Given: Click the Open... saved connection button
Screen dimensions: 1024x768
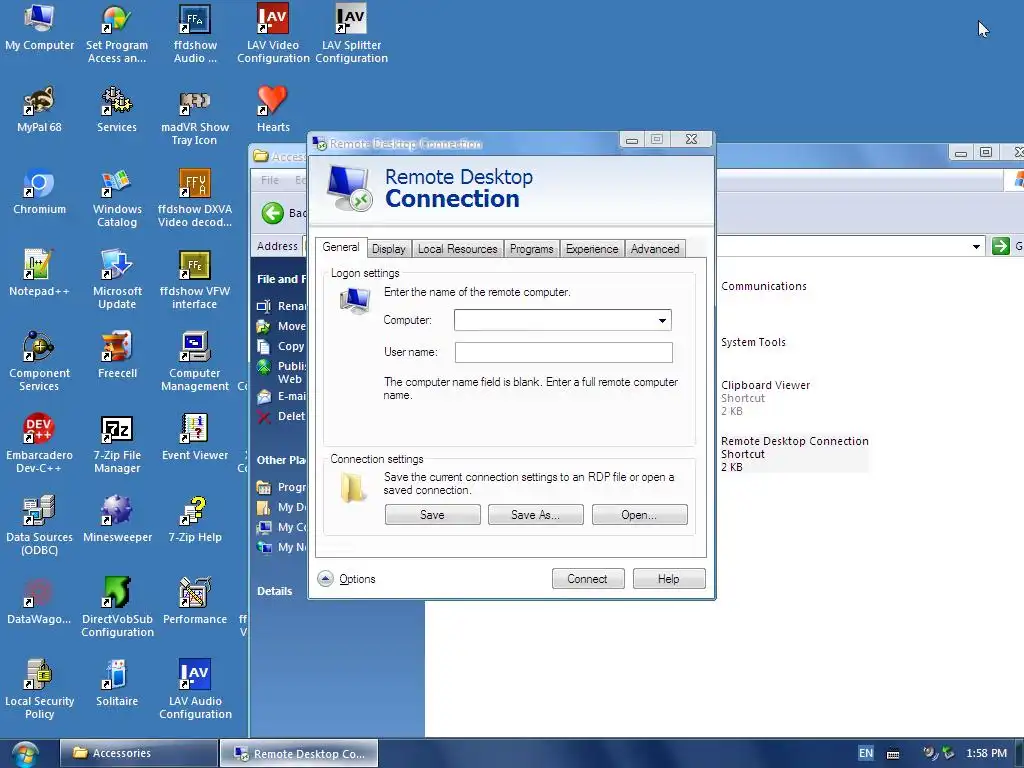Looking at the screenshot, I should click(639, 515).
